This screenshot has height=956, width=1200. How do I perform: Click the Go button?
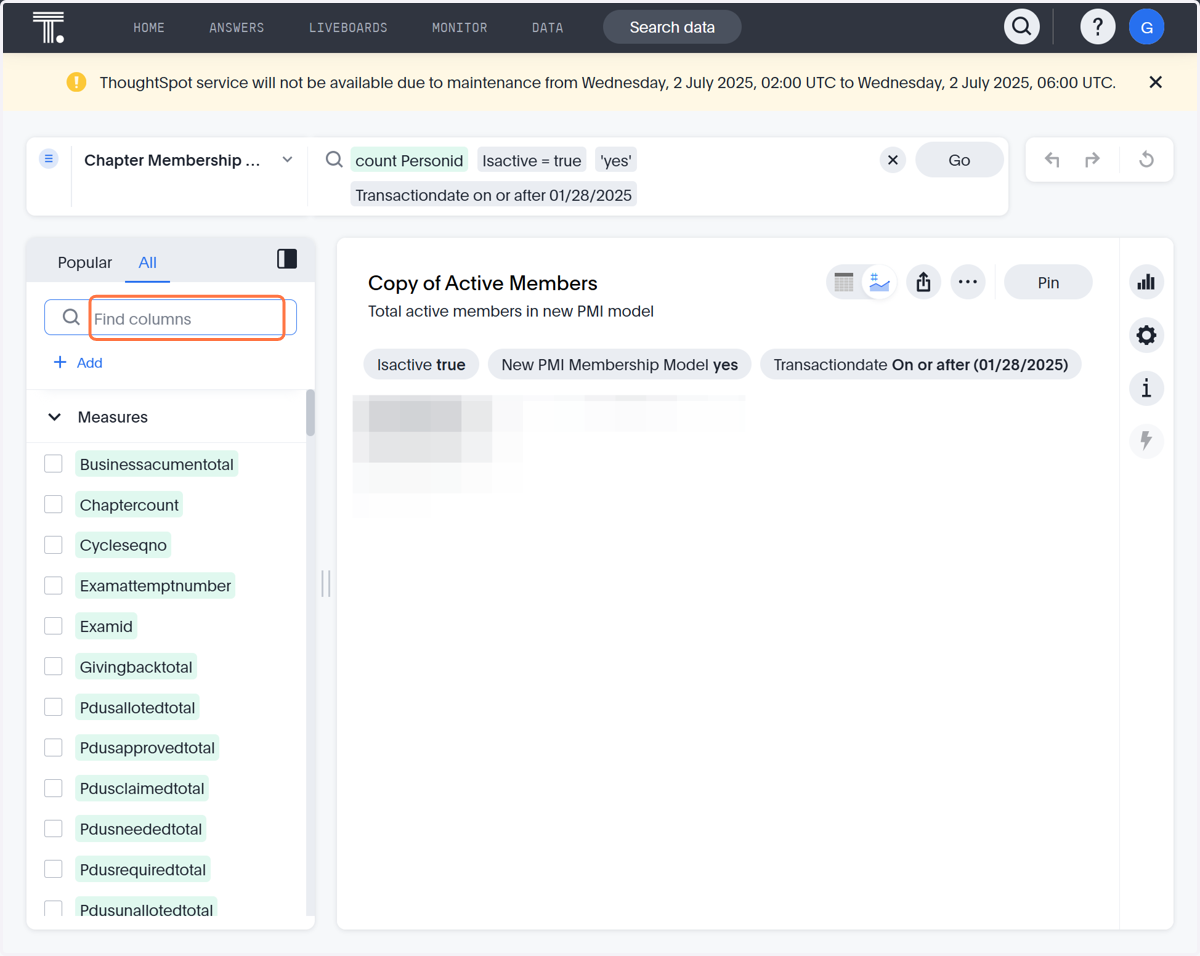(x=959, y=160)
